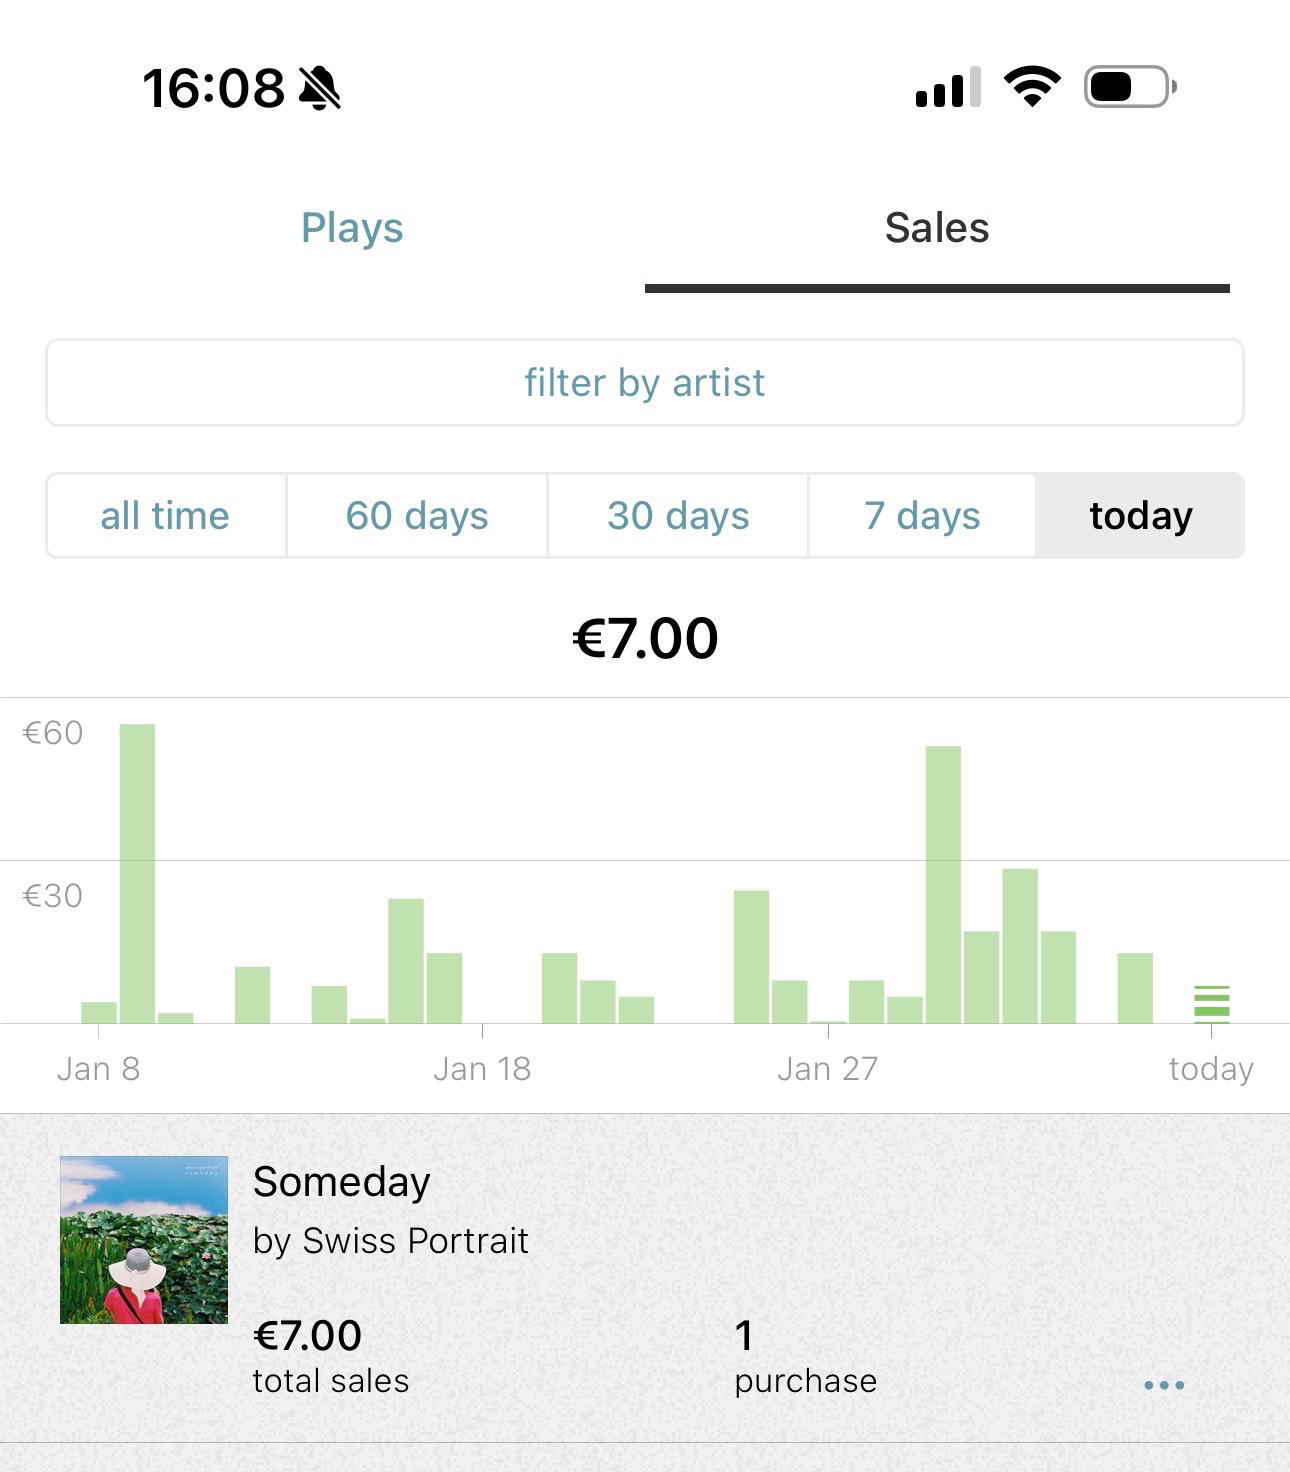This screenshot has width=1290, height=1472.
Task: Tap the Wi-Fi status icon
Action: [1032, 87]
